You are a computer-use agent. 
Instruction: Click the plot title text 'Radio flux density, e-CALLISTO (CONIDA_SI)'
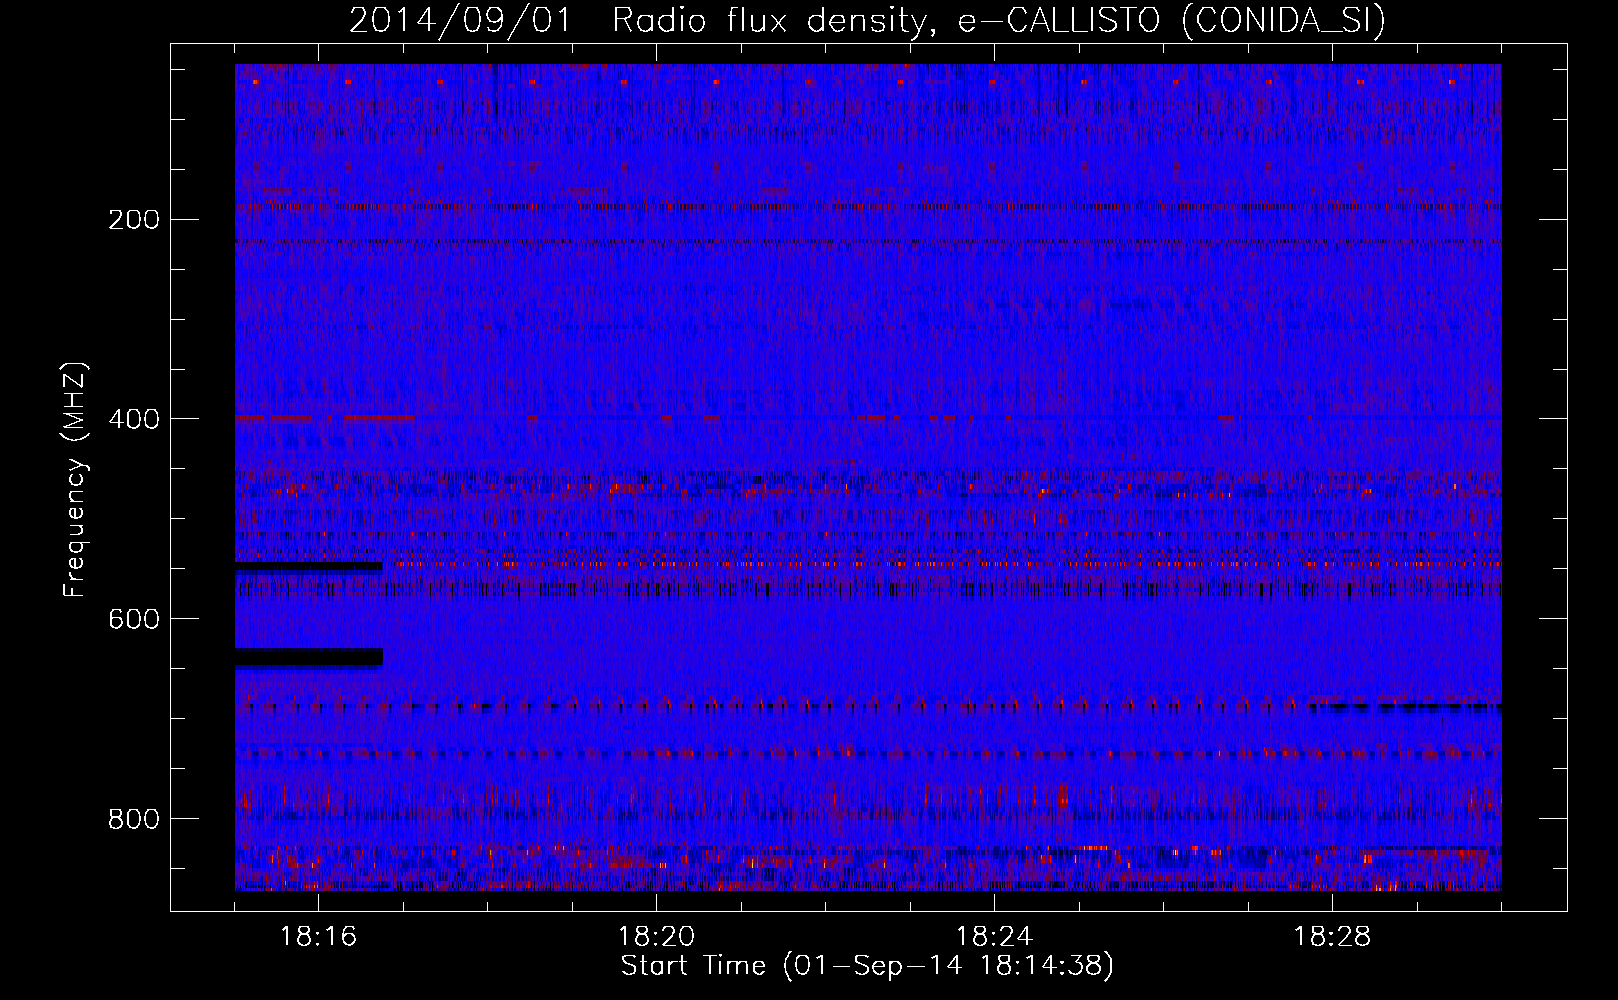click(x=999, y=20)
